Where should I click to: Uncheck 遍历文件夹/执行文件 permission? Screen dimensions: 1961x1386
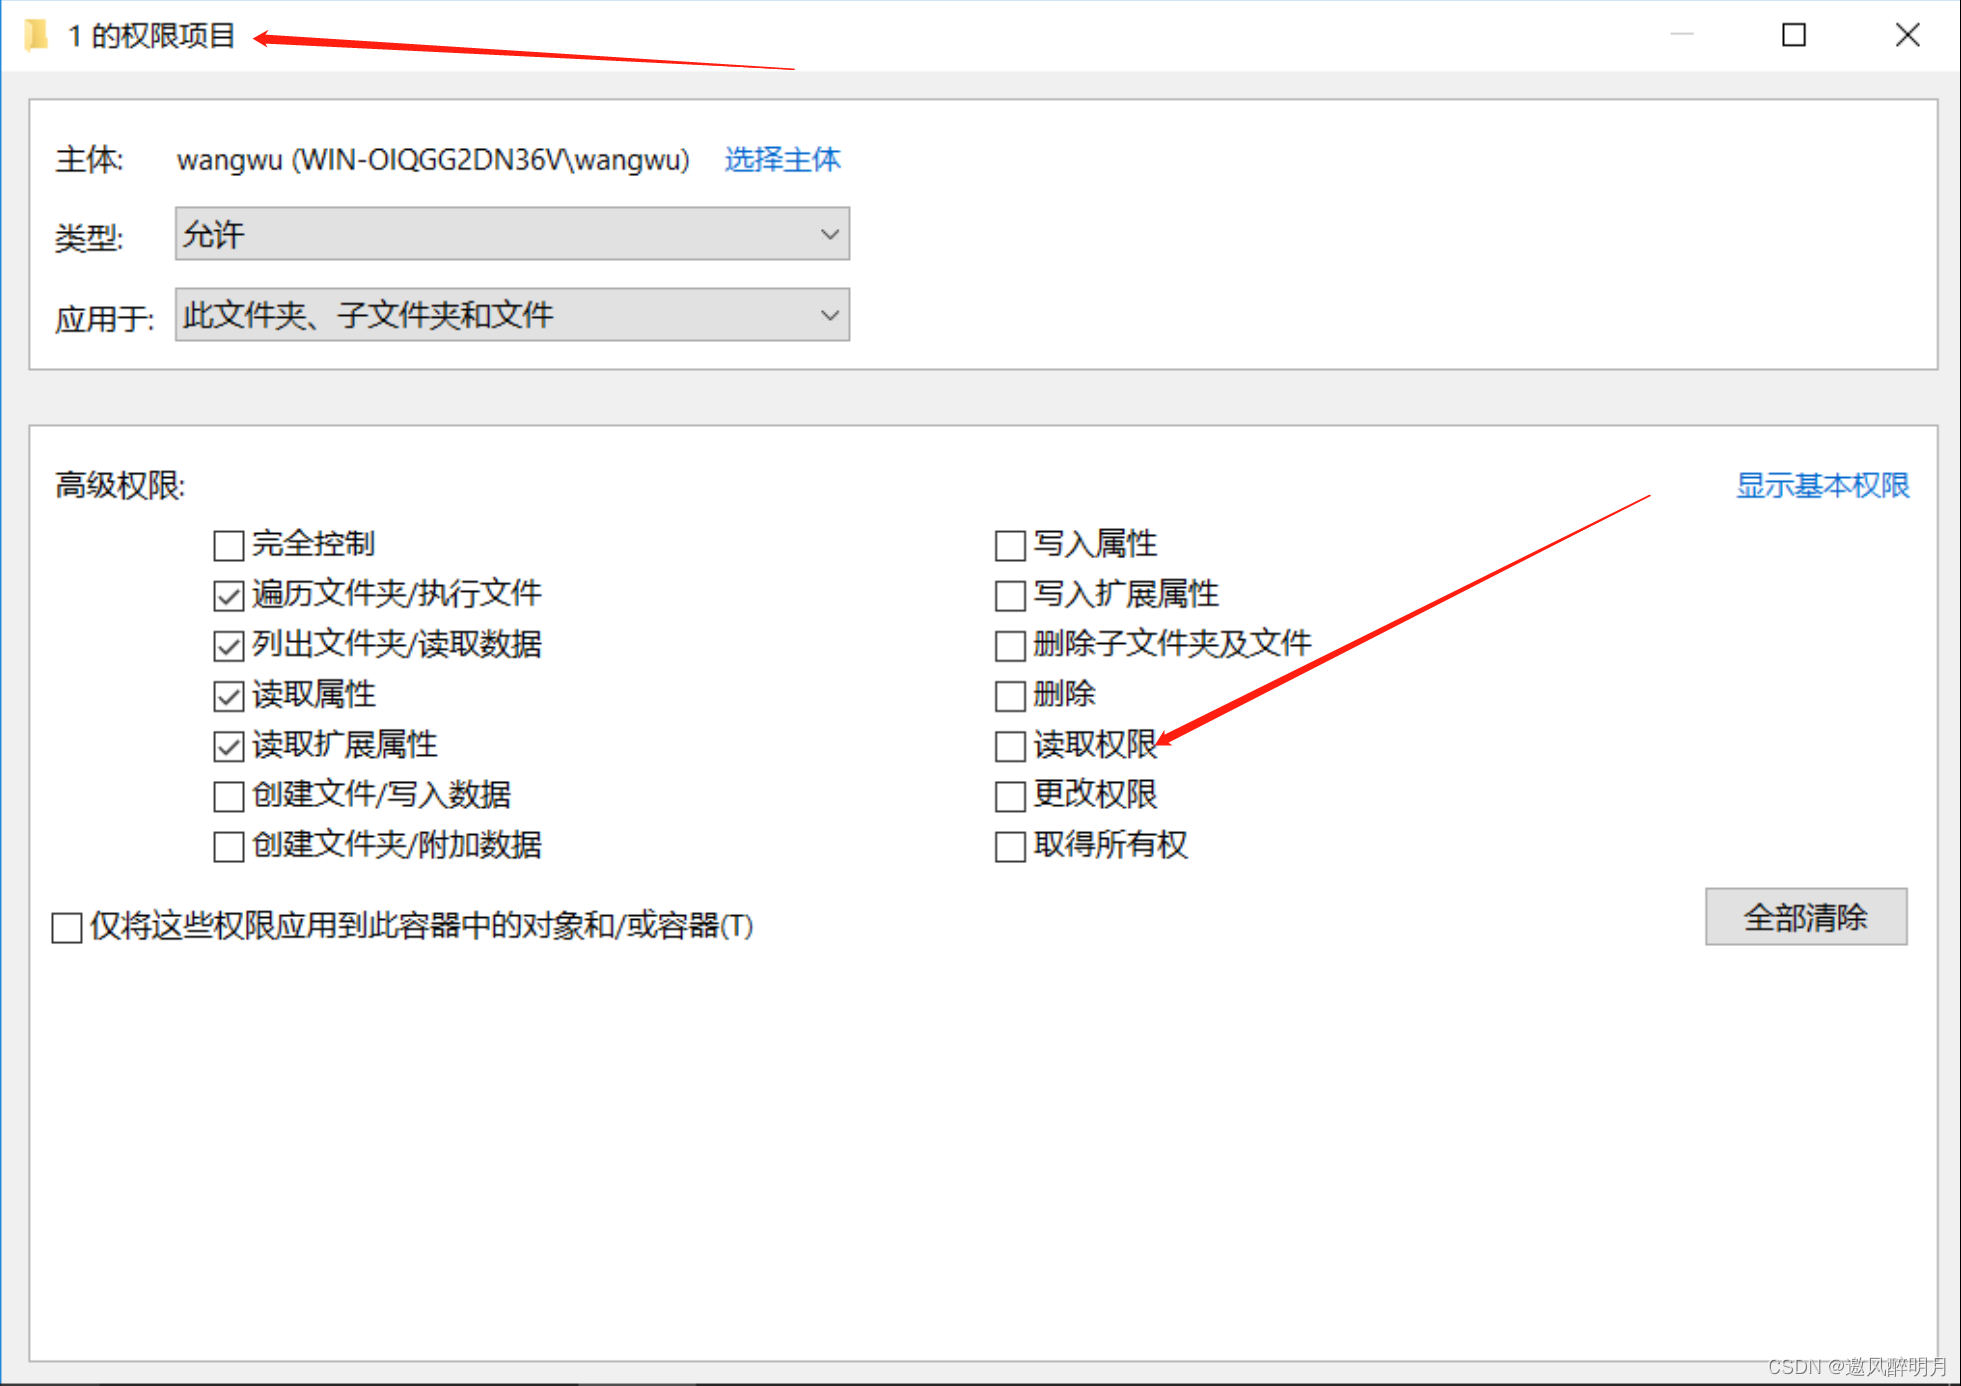pyautogui.click(x=229, y=596)
